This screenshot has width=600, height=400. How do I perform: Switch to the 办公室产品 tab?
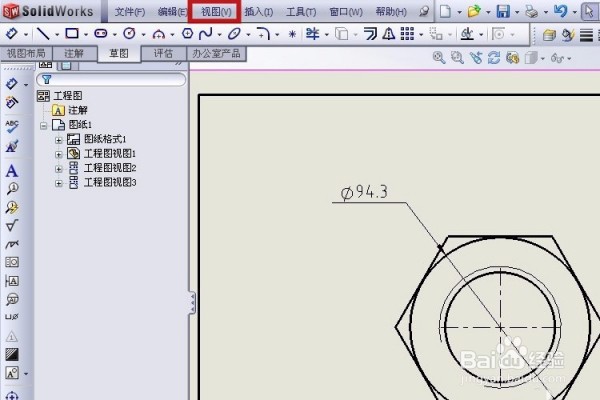(x=216, y=53)
